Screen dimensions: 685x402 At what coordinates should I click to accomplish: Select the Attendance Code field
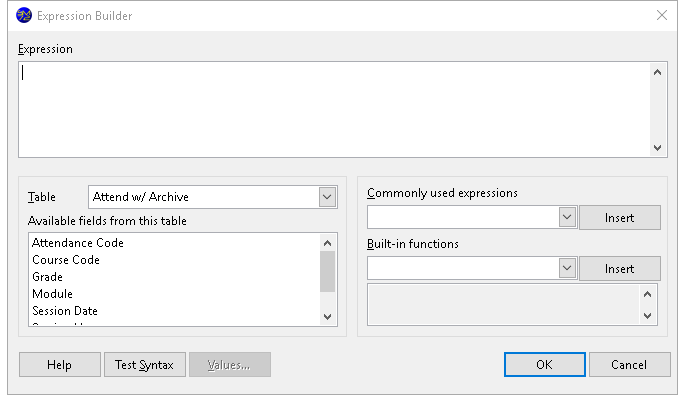pyautogui.click(x=78, y=243)
